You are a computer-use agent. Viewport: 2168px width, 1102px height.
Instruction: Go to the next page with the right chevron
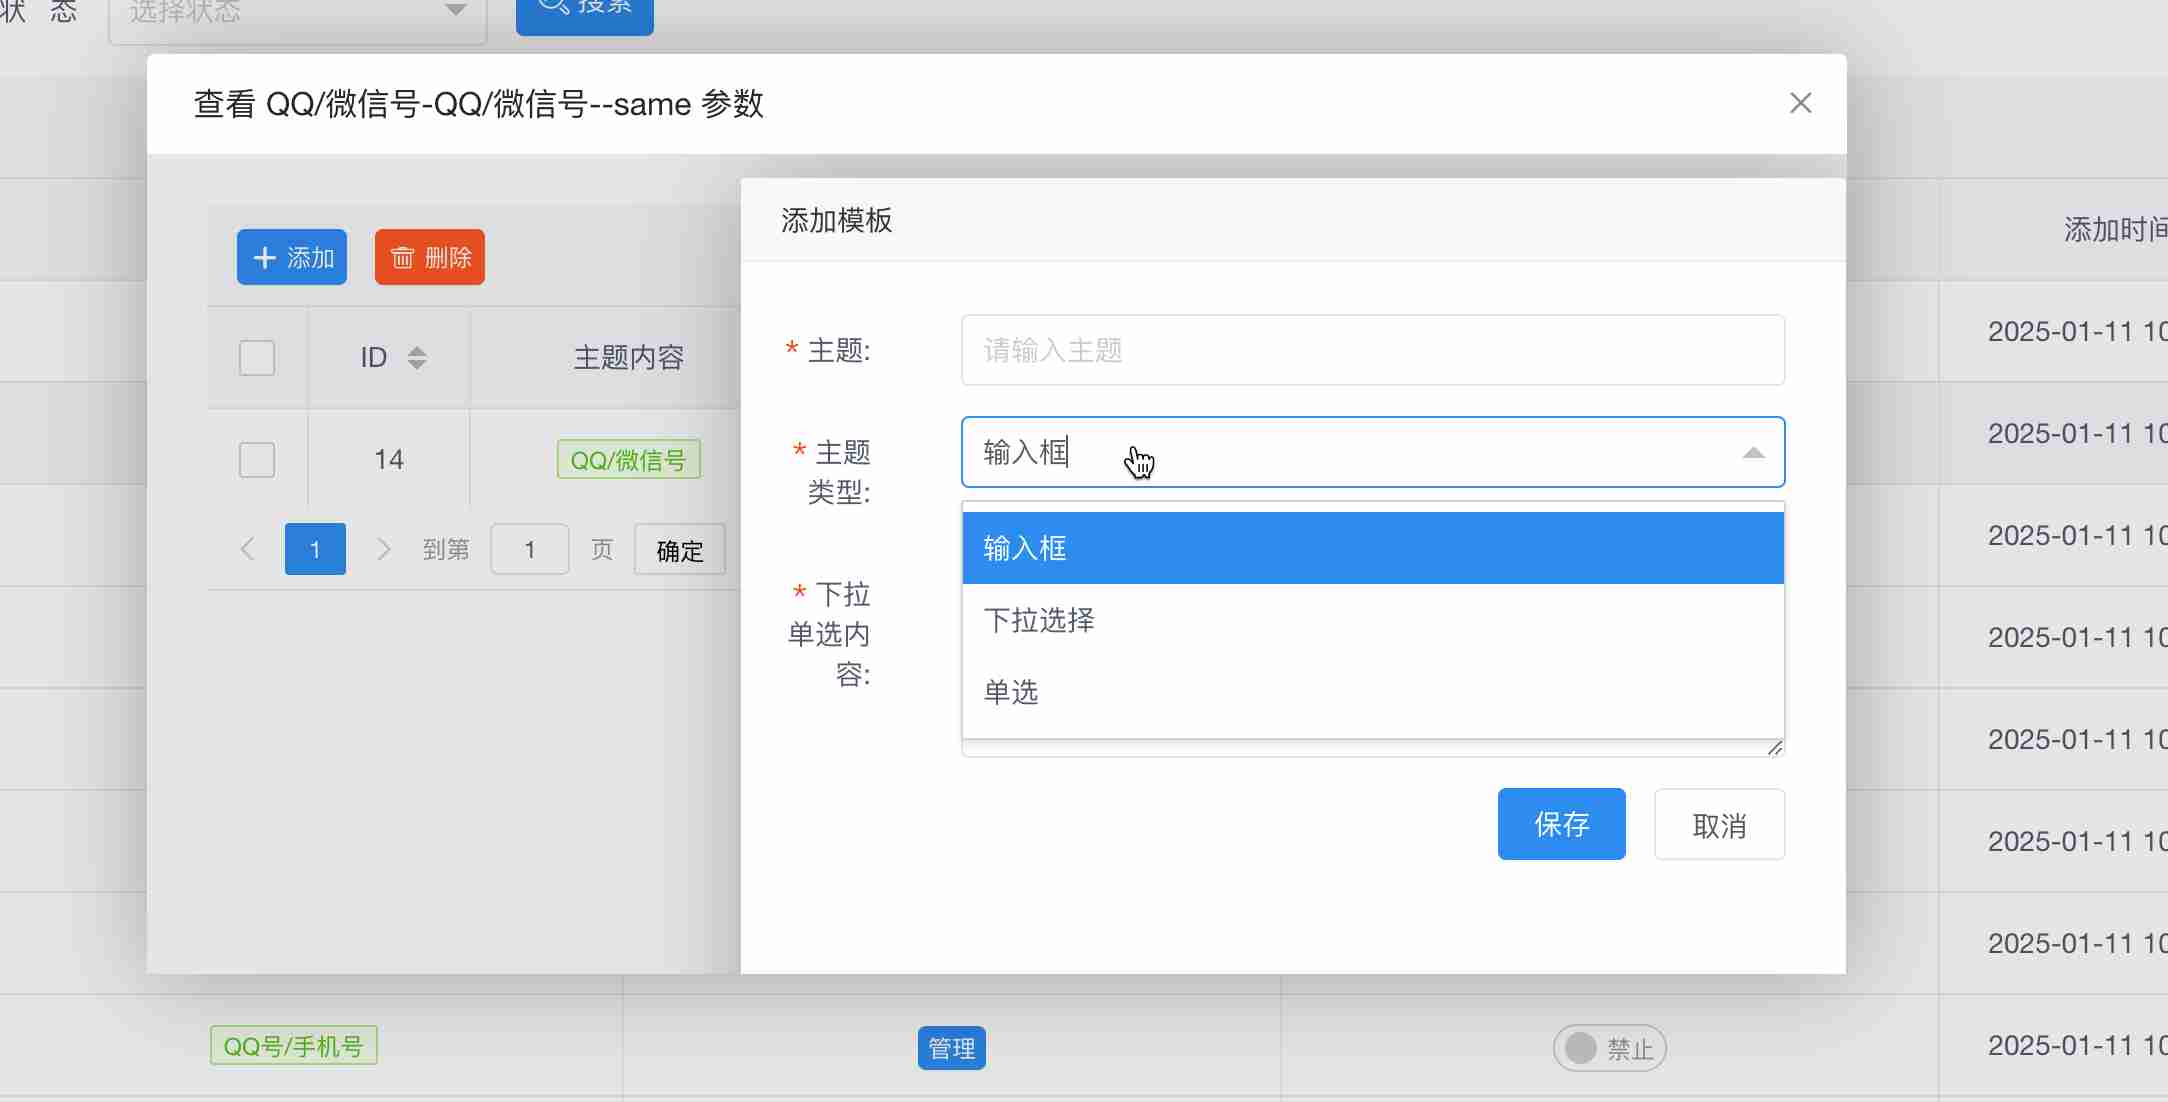[x=383, y=549]
